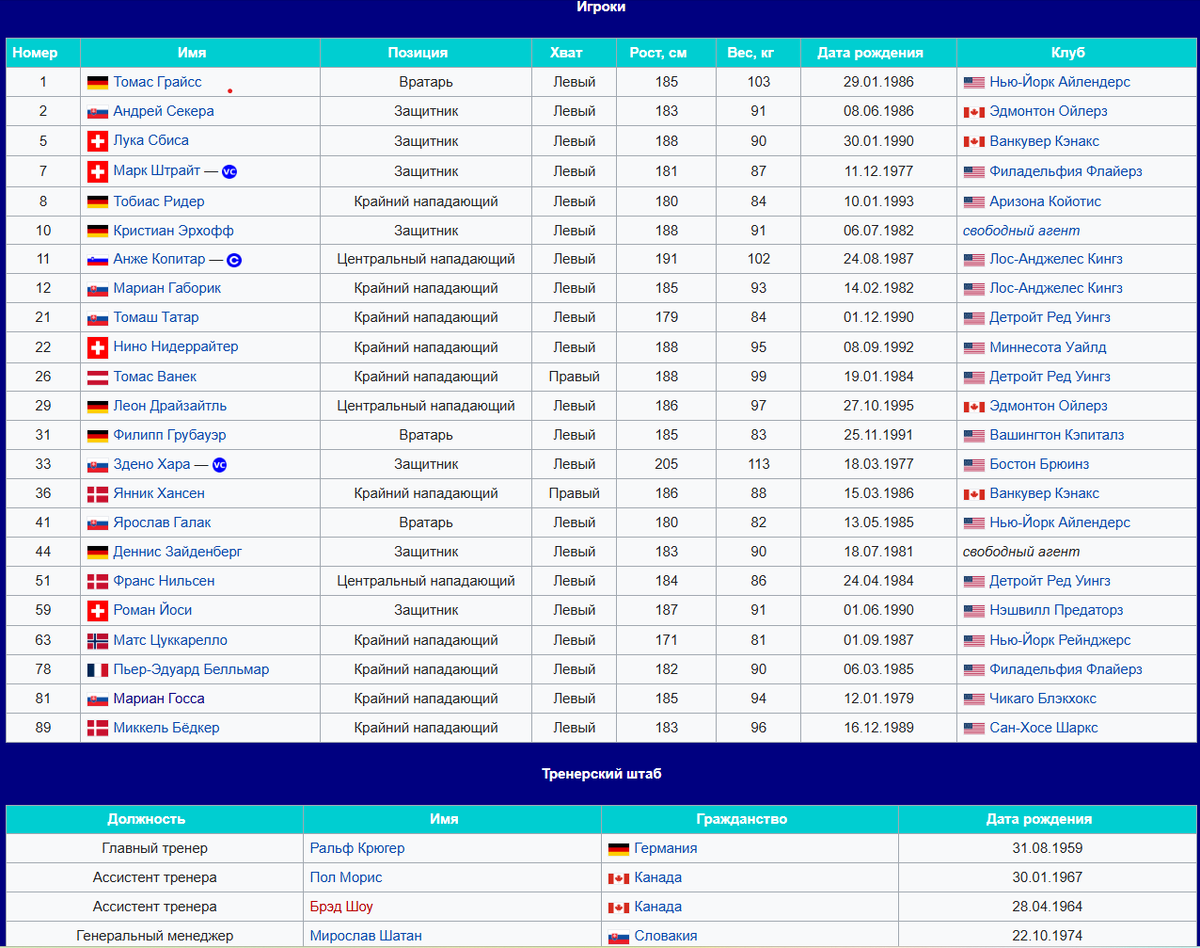1200x948 pixels.
Task: Select the weight value 113
Action: [x=759, y=464]
